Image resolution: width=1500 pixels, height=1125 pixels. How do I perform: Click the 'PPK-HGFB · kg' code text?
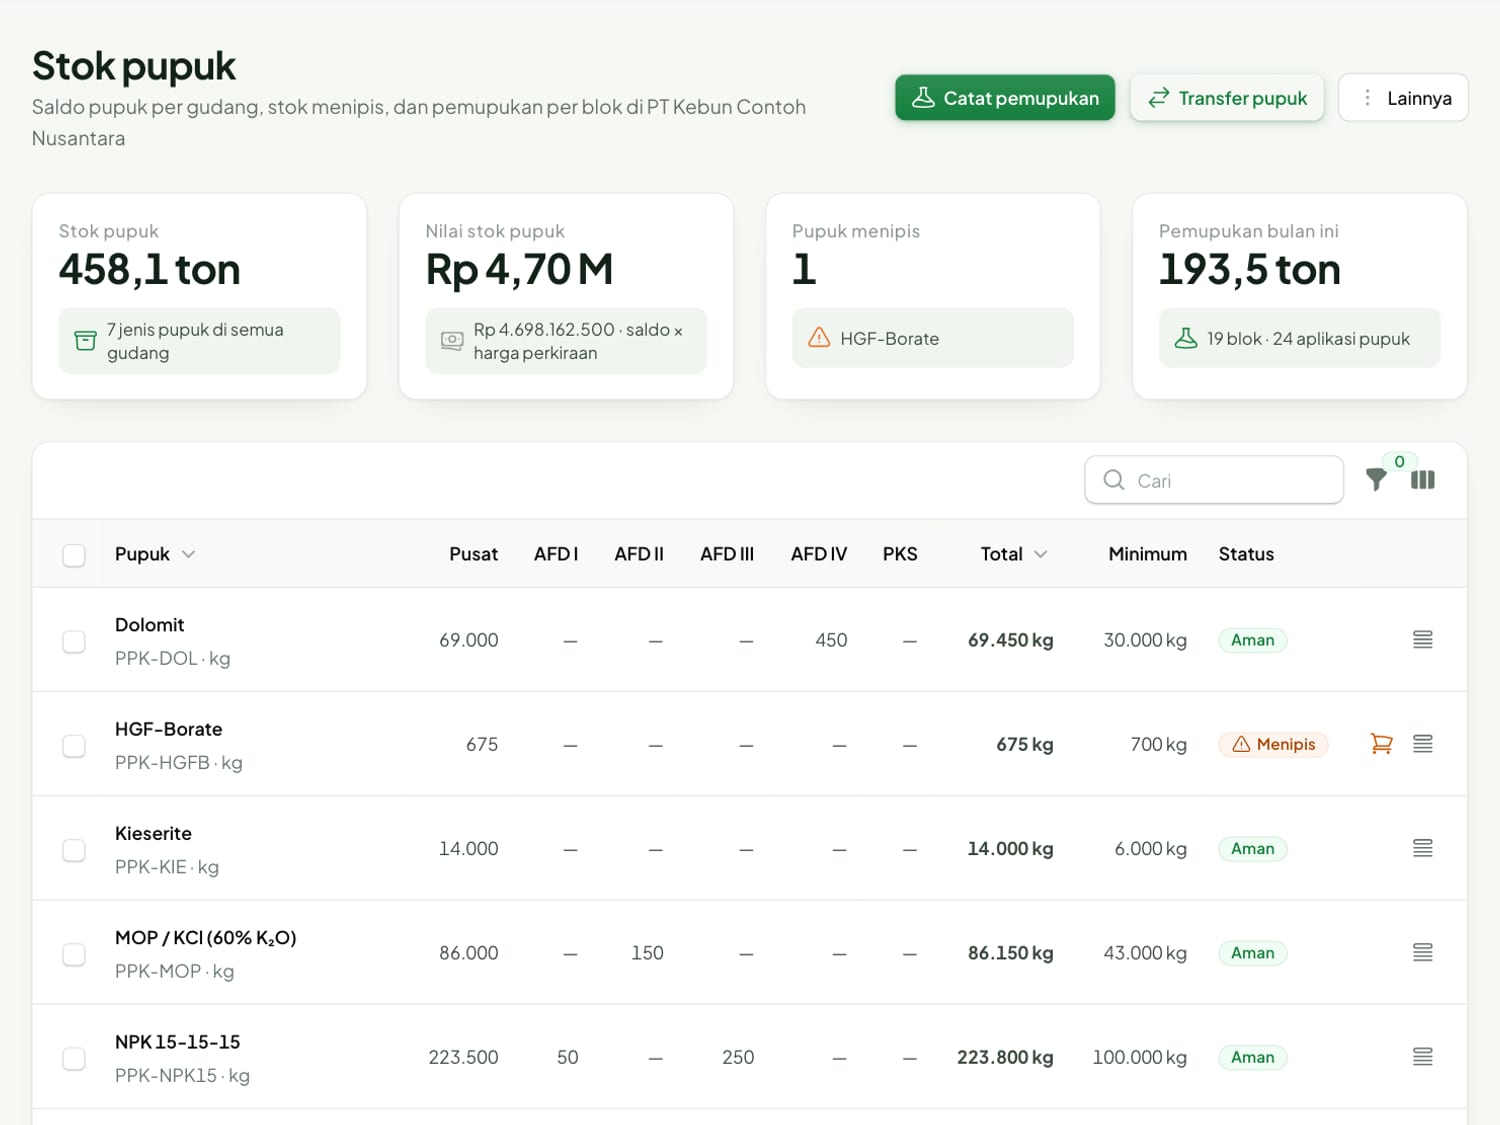pyautogui.click(x=178, y=762)
